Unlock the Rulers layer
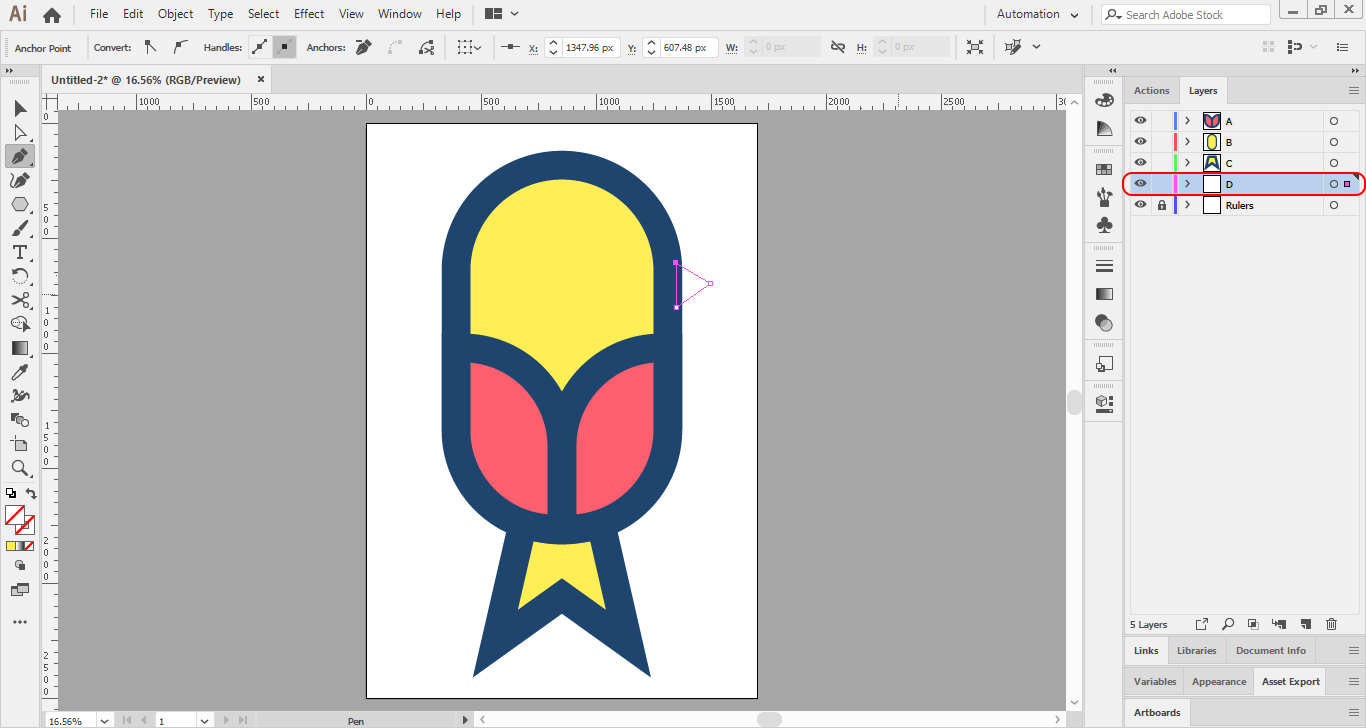Image resolution: width=1366 pixels, height=728 pixels. [x=1162, y=205]
